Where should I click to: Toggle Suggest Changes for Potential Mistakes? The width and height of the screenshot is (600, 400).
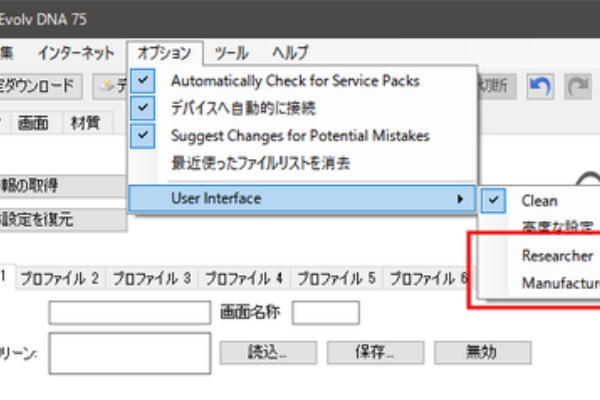302,136
